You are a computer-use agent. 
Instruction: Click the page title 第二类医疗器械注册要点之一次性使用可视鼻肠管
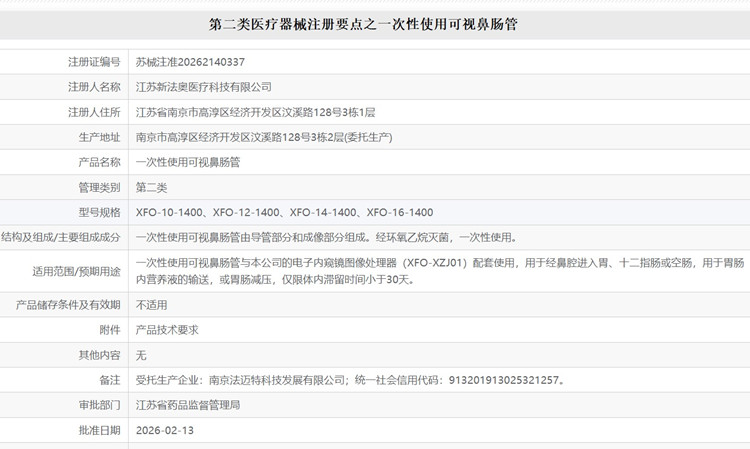363,24
